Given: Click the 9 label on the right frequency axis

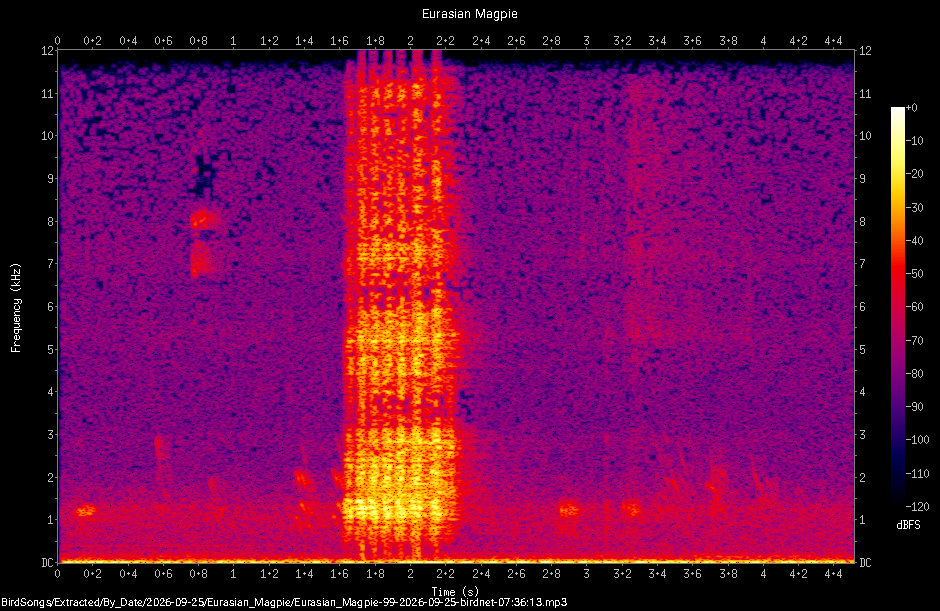Looking at the screenshot, I should (863, 179).
